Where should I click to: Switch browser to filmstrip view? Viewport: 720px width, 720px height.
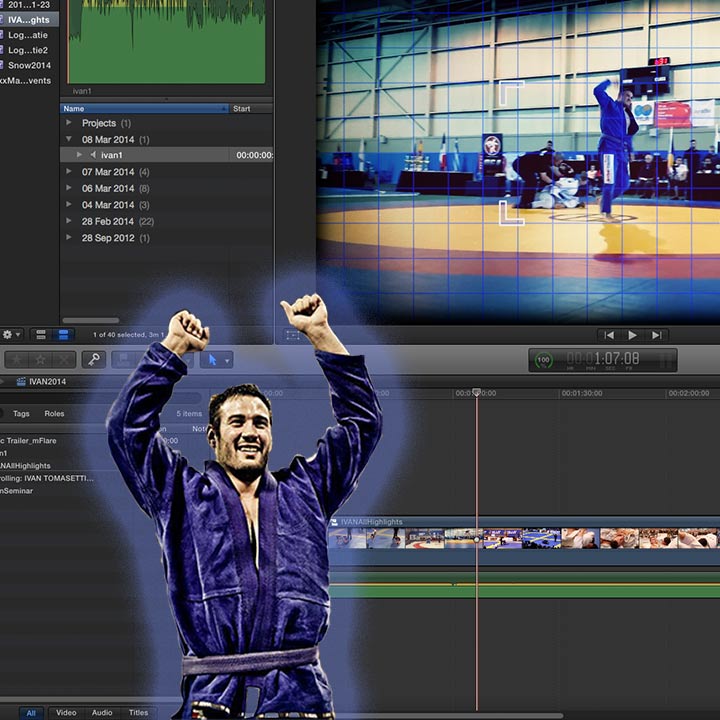click(x=41, y=335)
